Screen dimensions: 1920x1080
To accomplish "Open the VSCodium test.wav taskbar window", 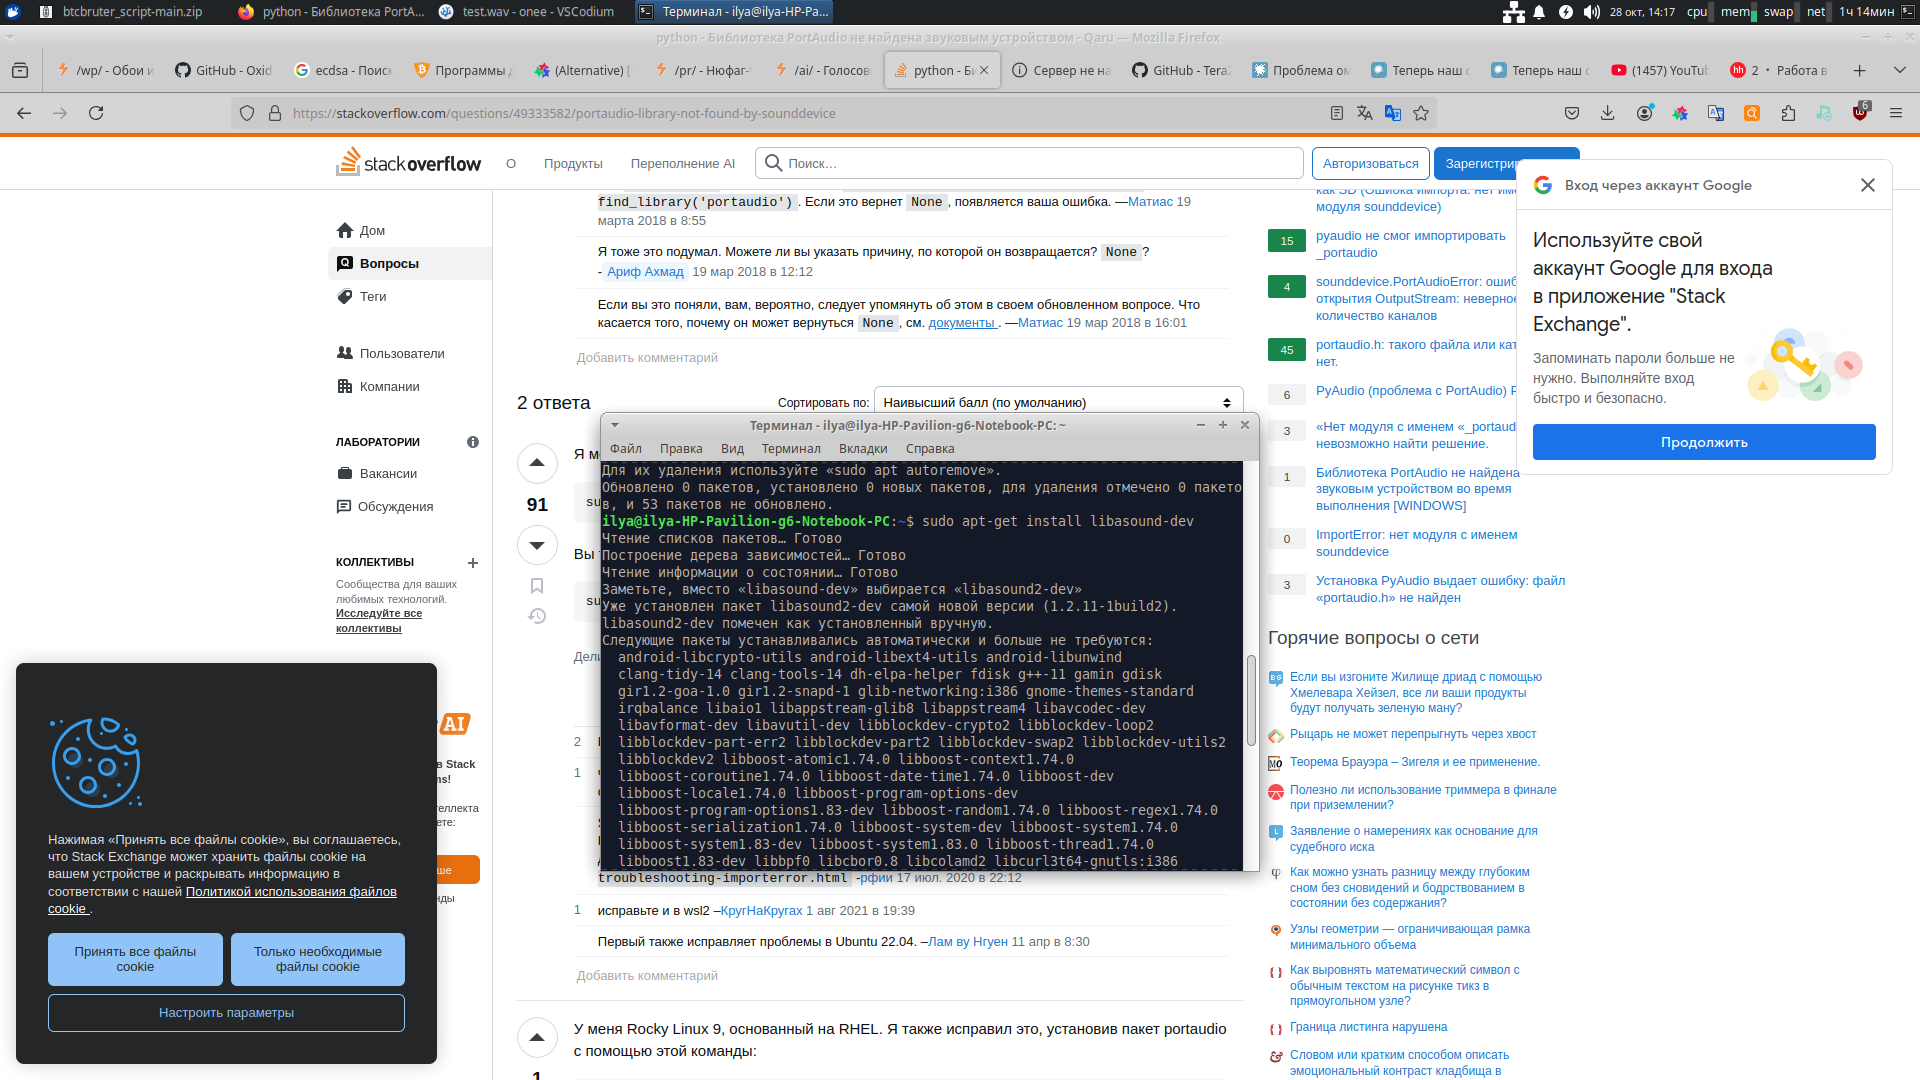I will point(526,12).
